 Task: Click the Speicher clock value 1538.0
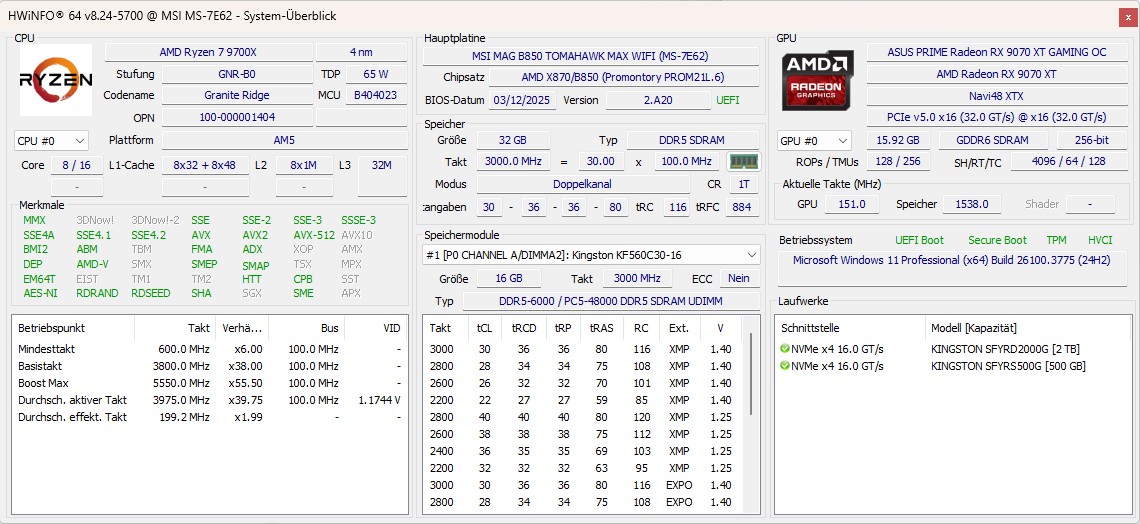pos(971,204)
